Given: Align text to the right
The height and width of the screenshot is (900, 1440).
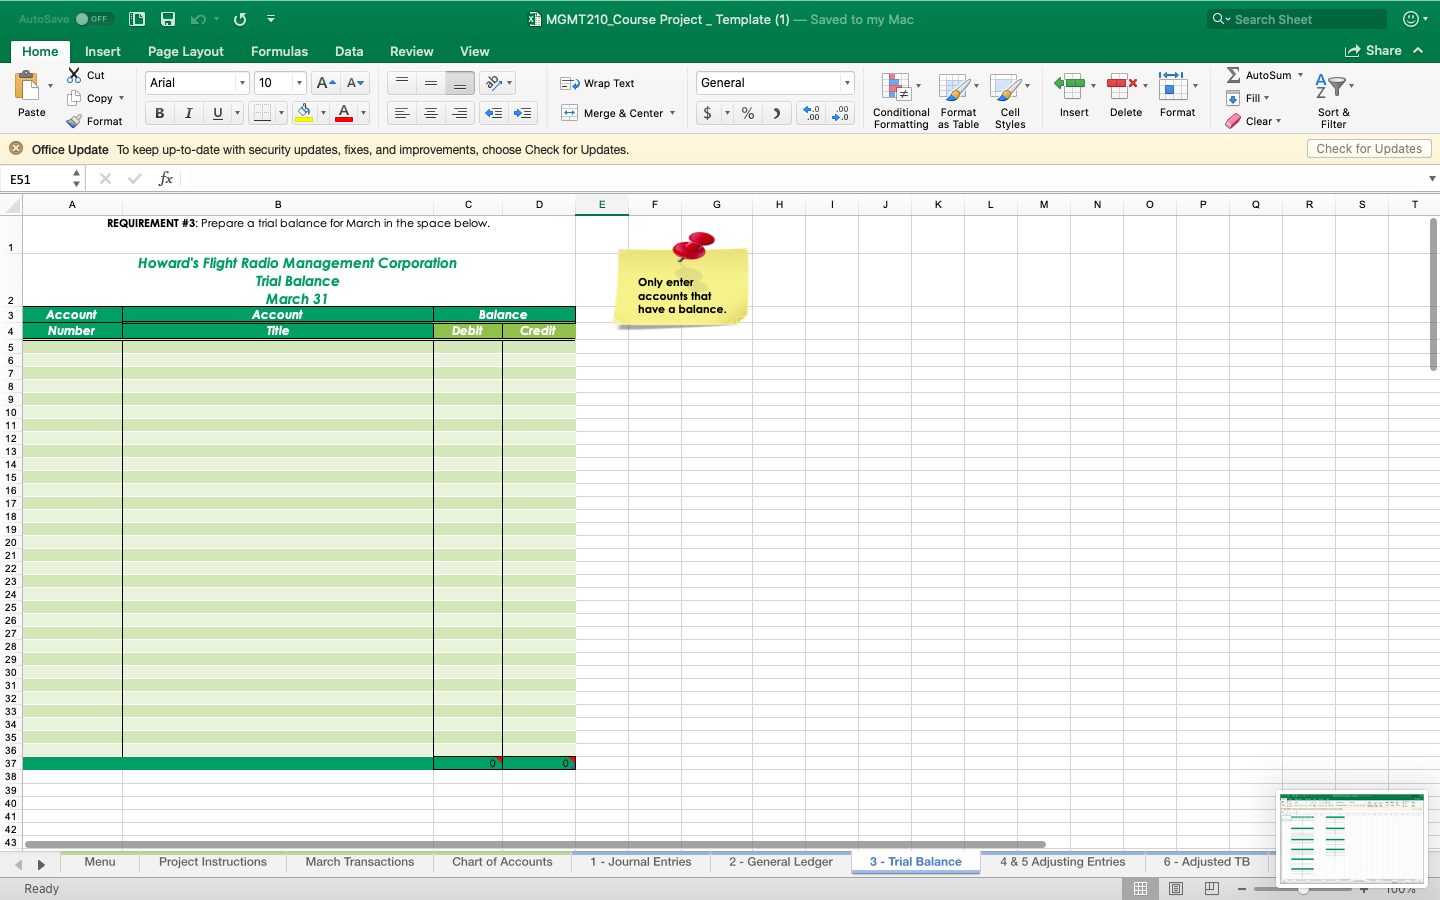Looking at the screenshot, I should pos(460,113).
